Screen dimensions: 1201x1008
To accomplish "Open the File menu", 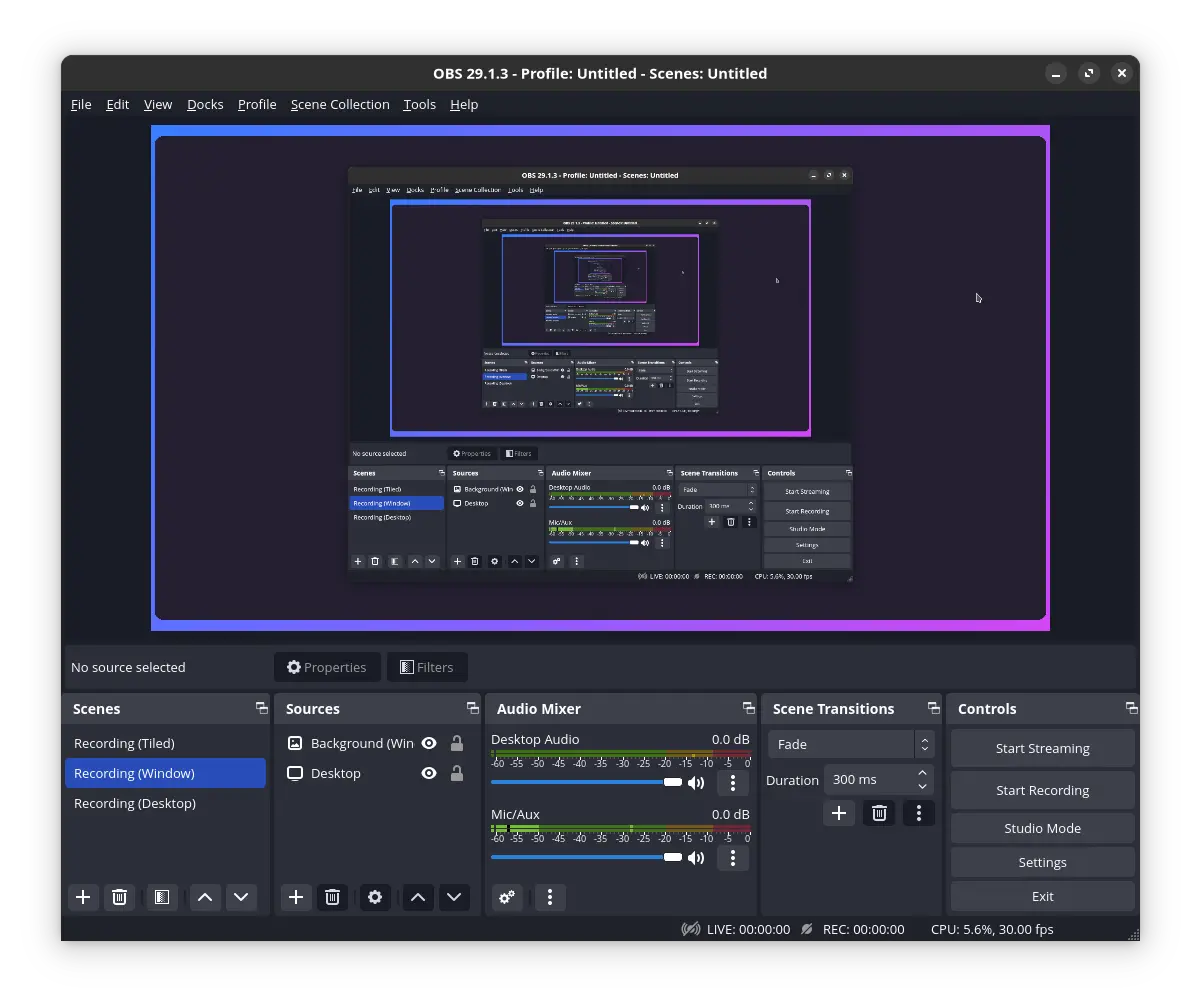I will [x=81, y=104].
